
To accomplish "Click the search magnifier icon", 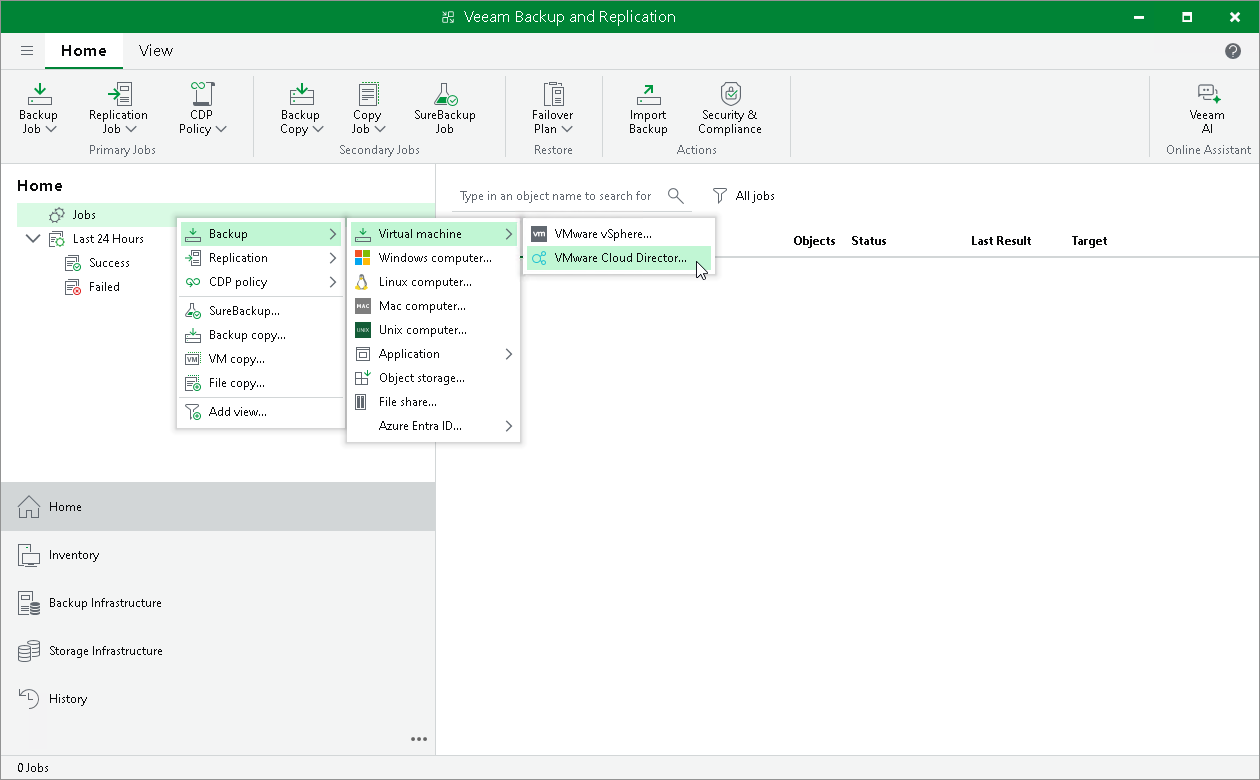I will pyautogui.click(x=676, y=196).
